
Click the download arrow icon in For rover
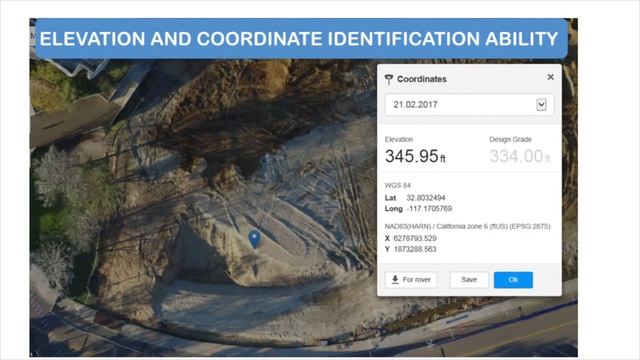pos(395,280)
